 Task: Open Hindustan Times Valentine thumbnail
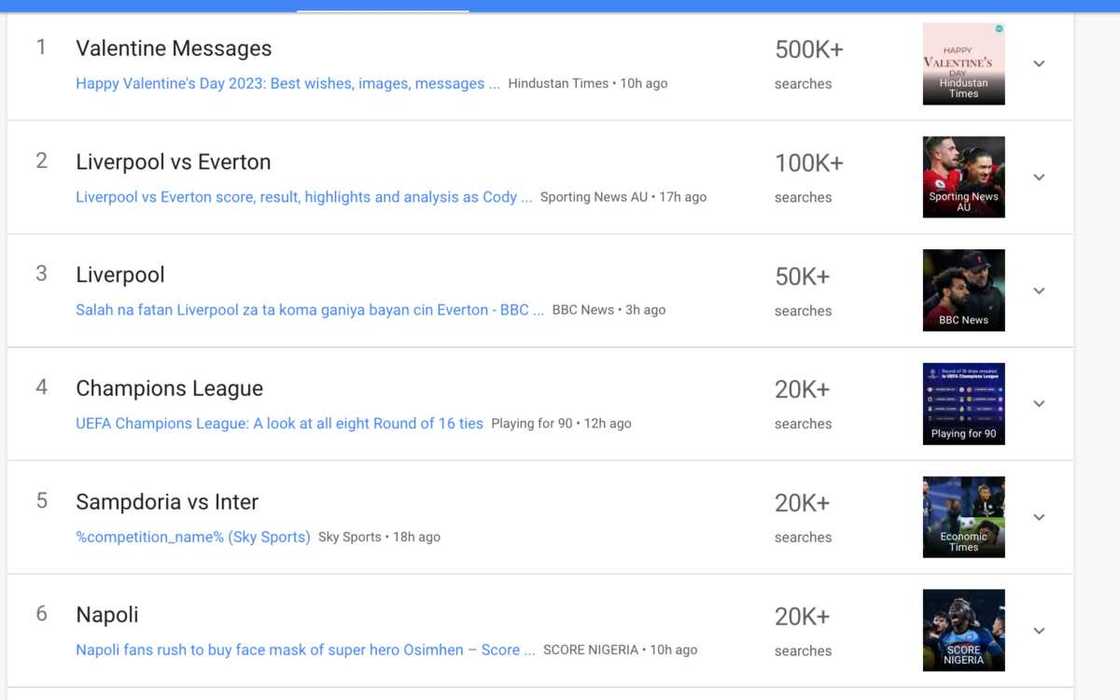pos(963,64)
